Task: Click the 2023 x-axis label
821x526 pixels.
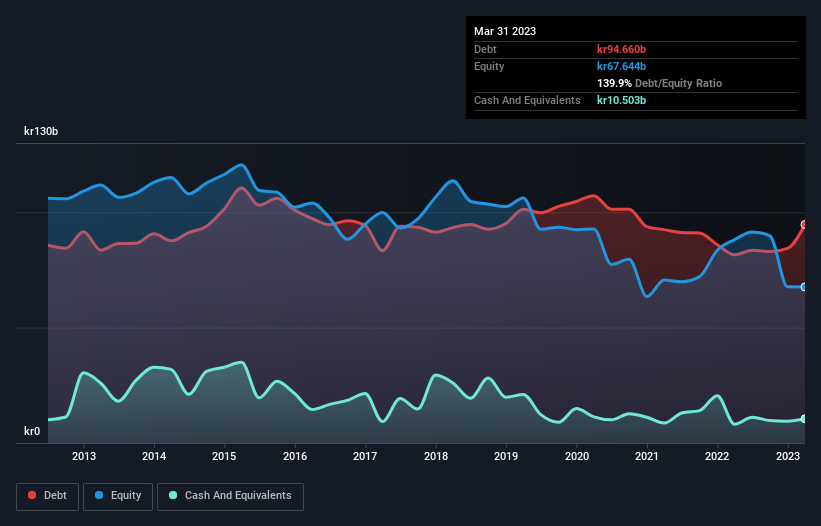Action: tap(787, 456)
